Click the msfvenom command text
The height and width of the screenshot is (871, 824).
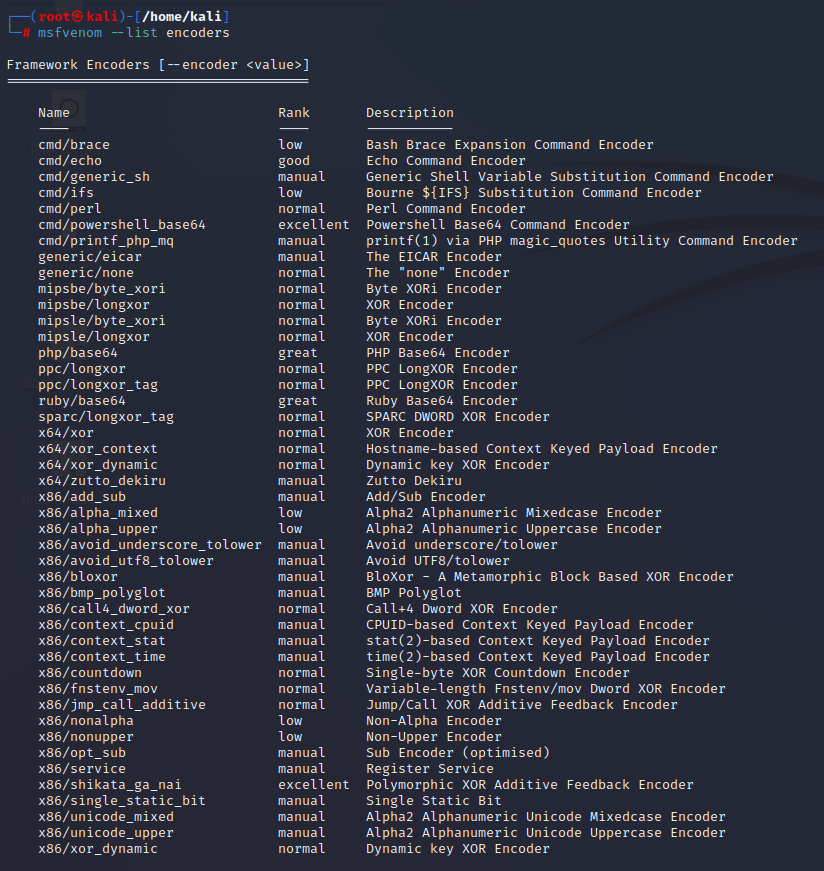coord(69,33)
